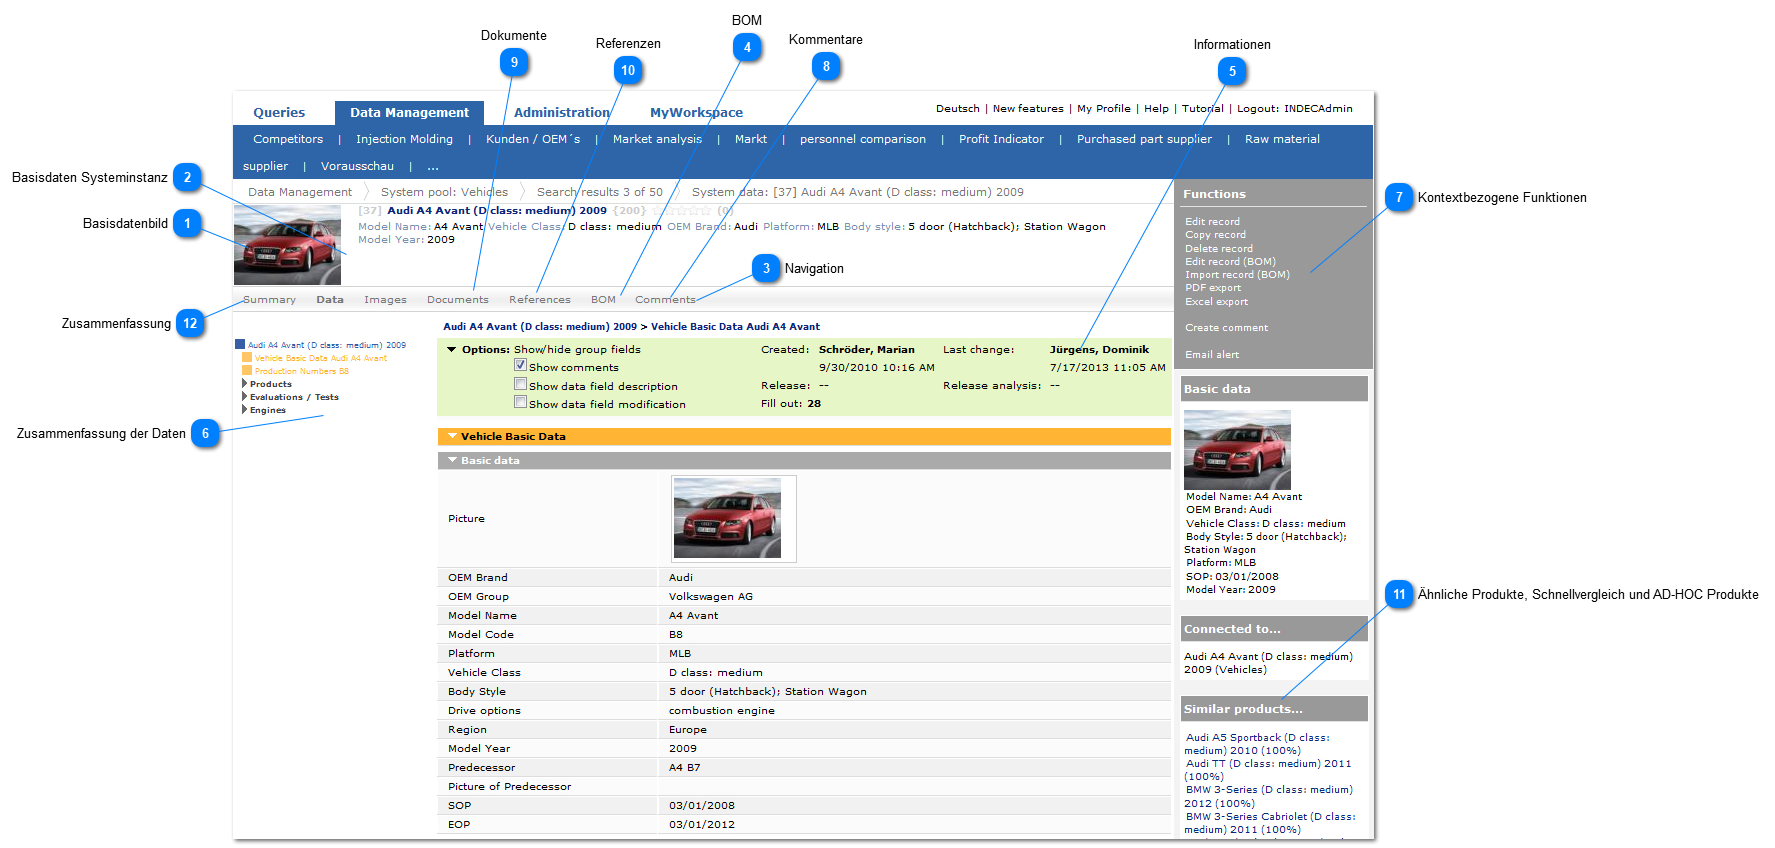Screen dimensions: 1775x848
Task: Toggle Show data field modification checkbox
Action: [x=520, y=402]
